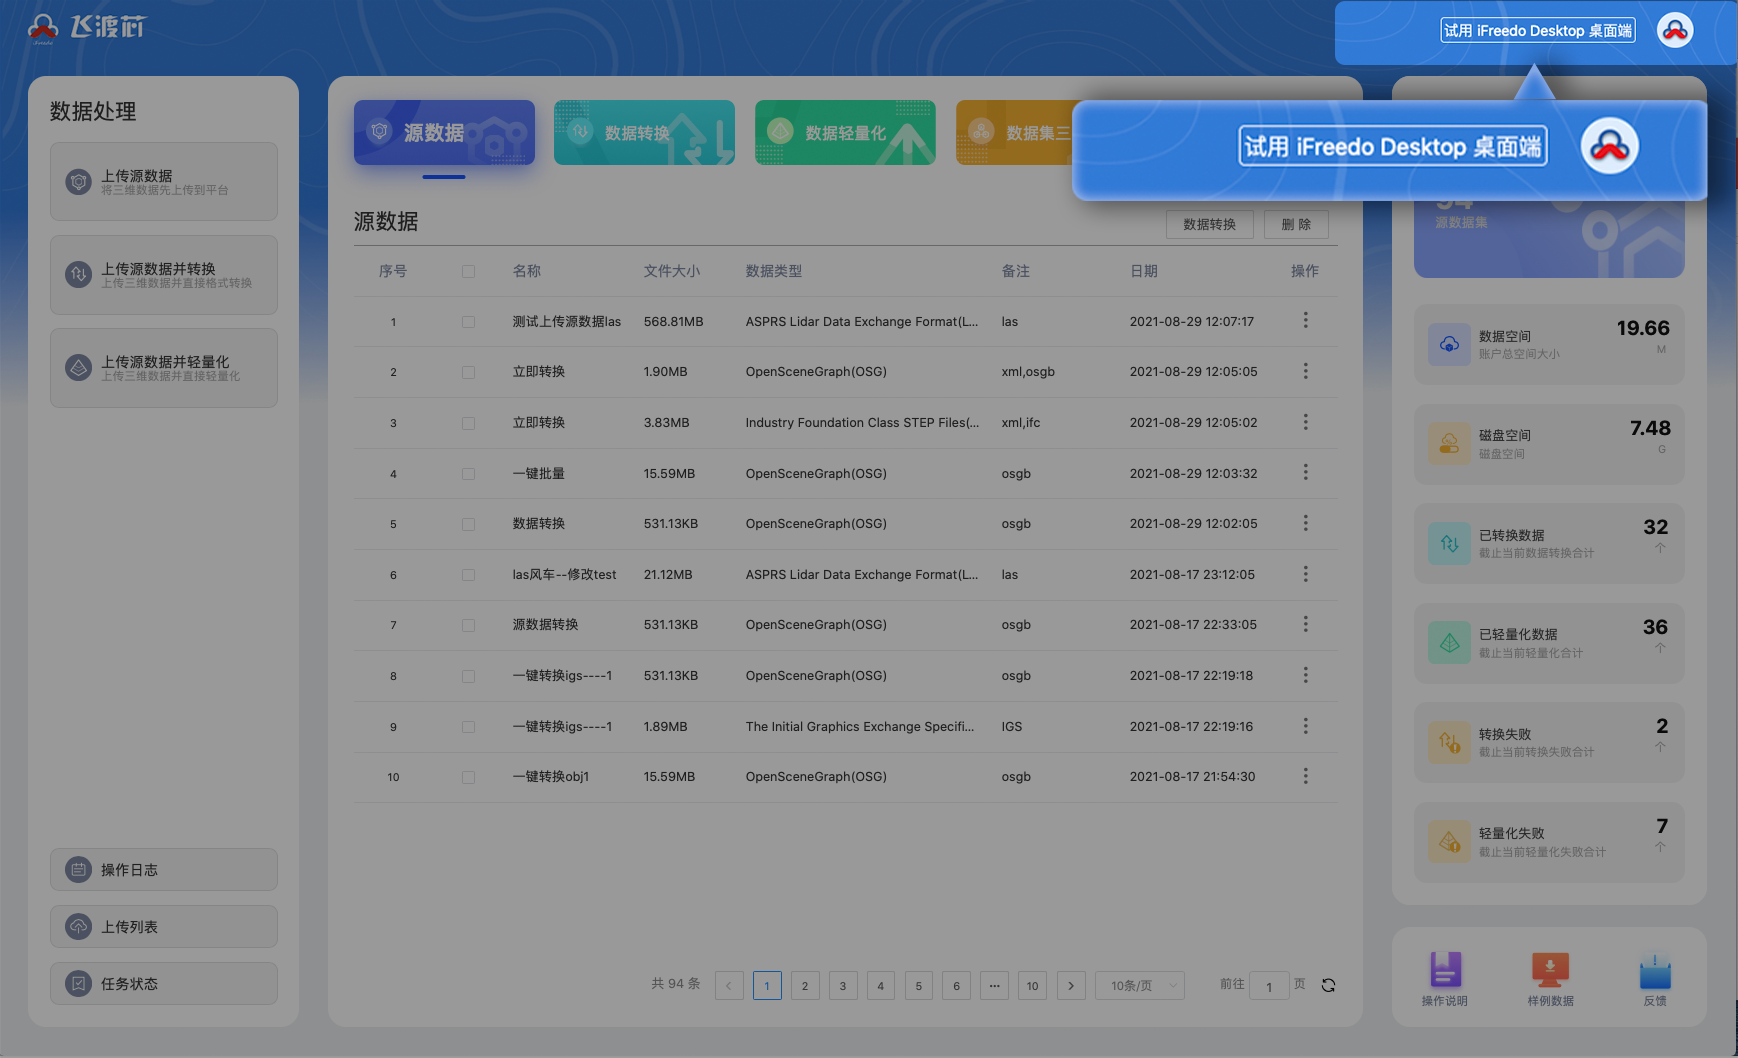
Task: Click the 568.81MB file size cell
Action: [x=674, y=322]
